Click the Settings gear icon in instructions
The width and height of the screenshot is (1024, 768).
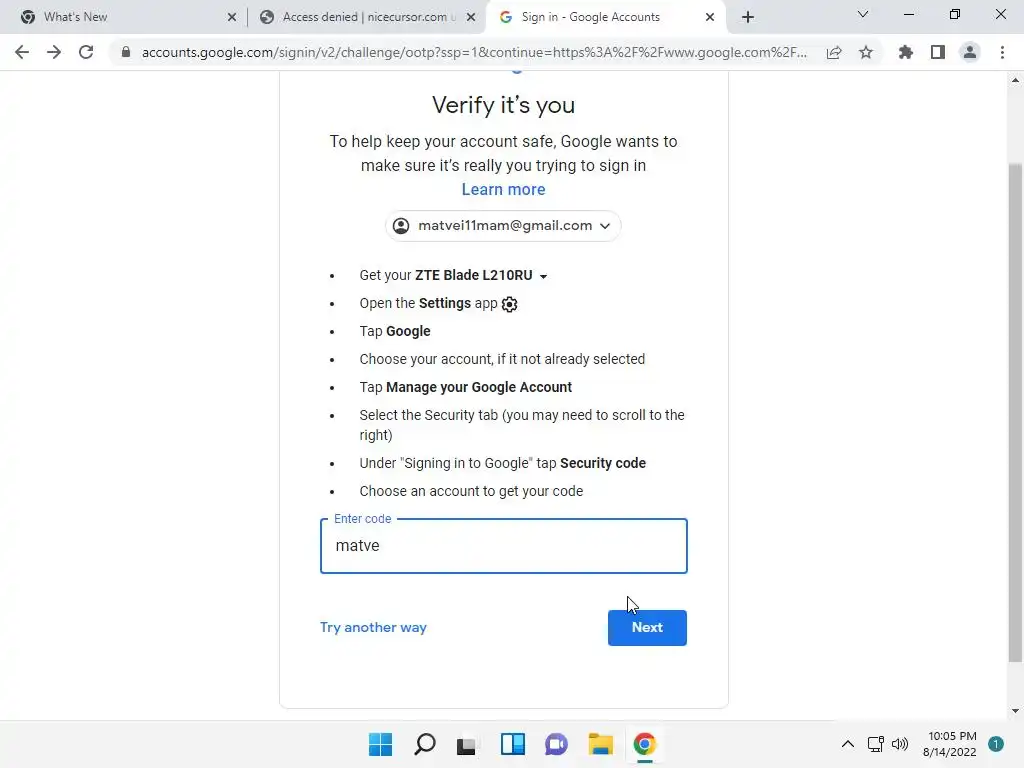[x=509, y=304]
